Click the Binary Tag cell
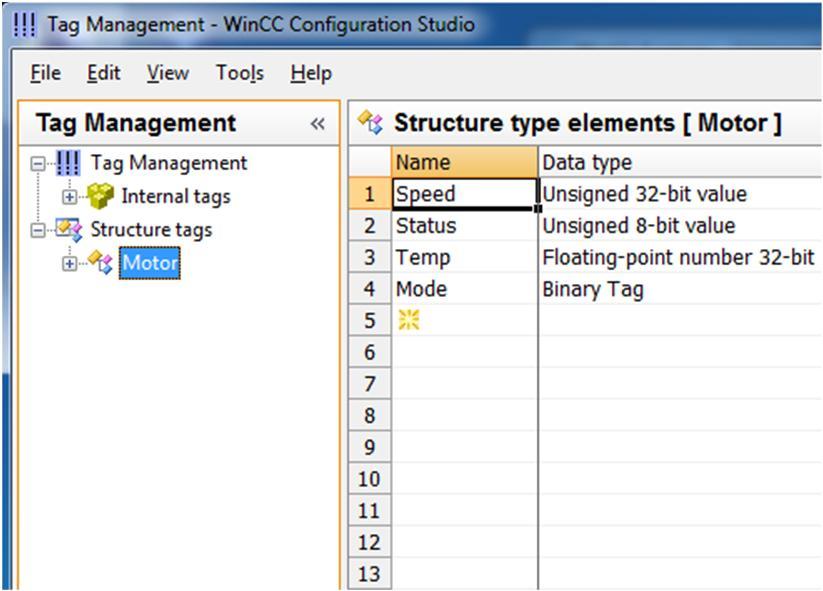823x591 pixels. 680,289
